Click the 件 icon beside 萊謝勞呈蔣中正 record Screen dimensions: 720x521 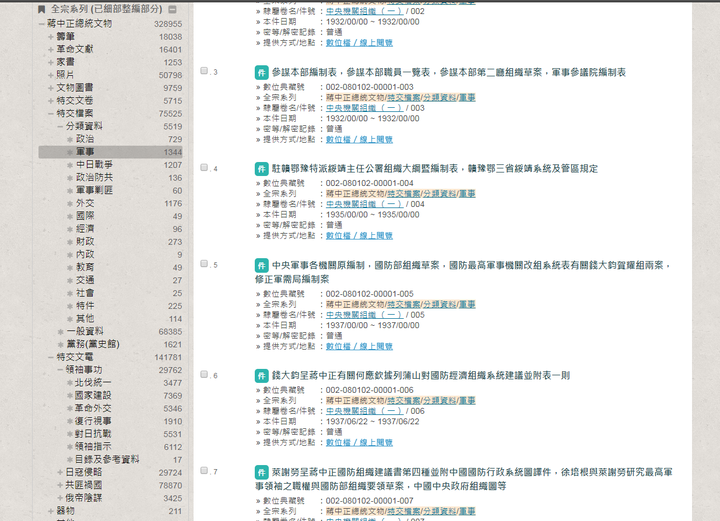click(x=261, y=472)
